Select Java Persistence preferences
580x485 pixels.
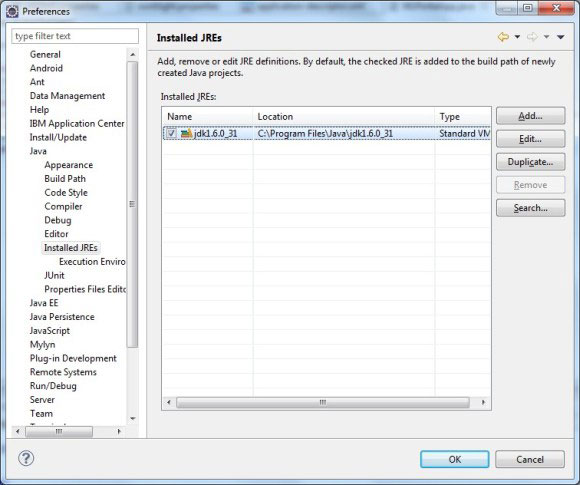click(62, 317)
